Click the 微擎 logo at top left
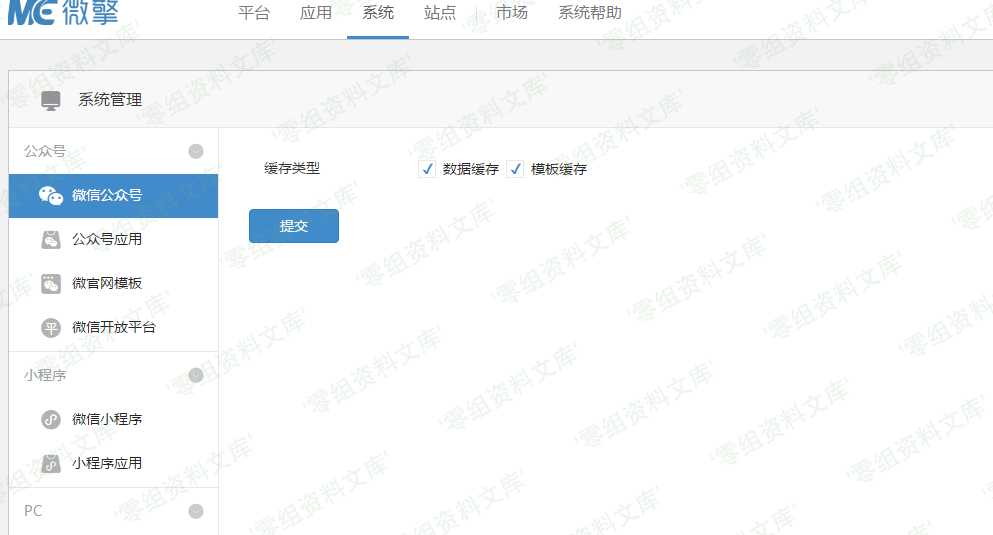The width and height of the screenshot is (993, 535). (x=60, y=13)
